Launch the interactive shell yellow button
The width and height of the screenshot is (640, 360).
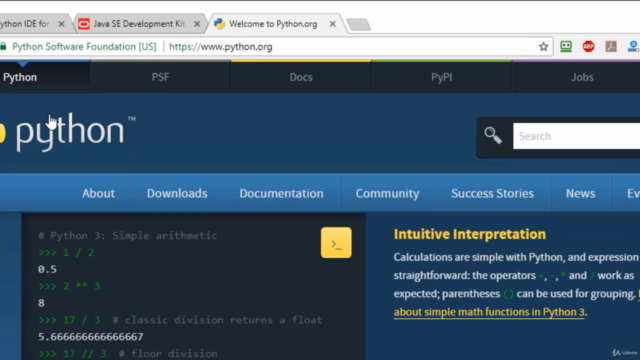click(336, 242)
